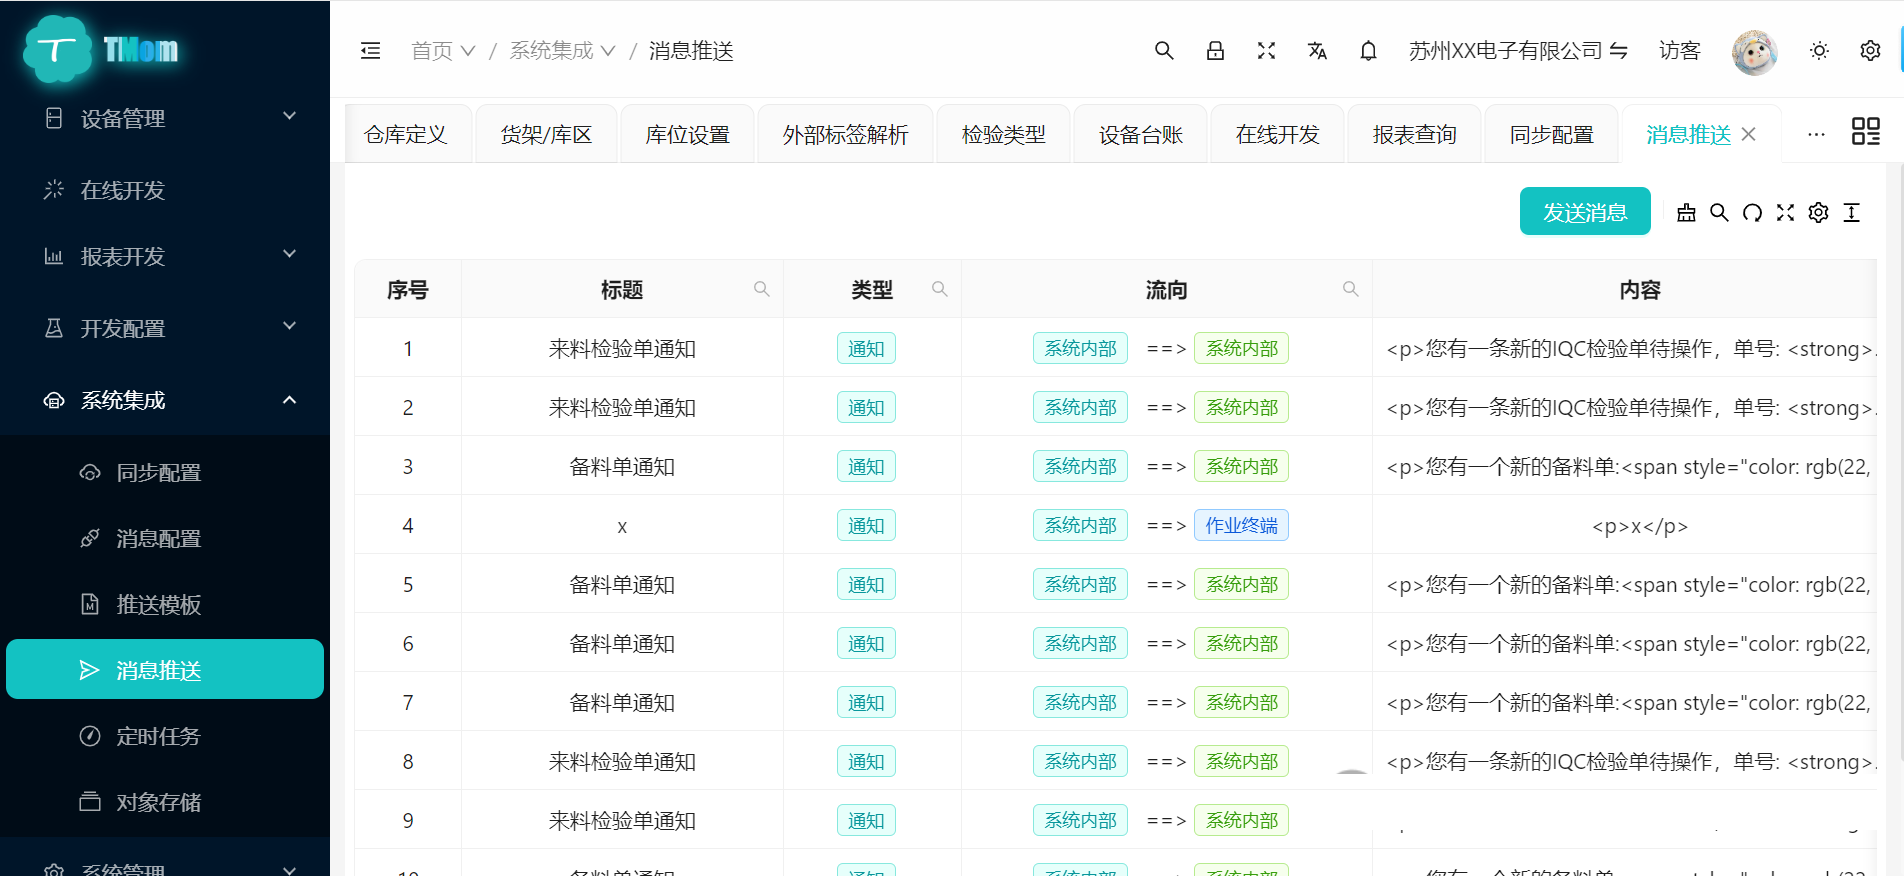
Task: Click the table refresh icon
Action: (1752, 213)
